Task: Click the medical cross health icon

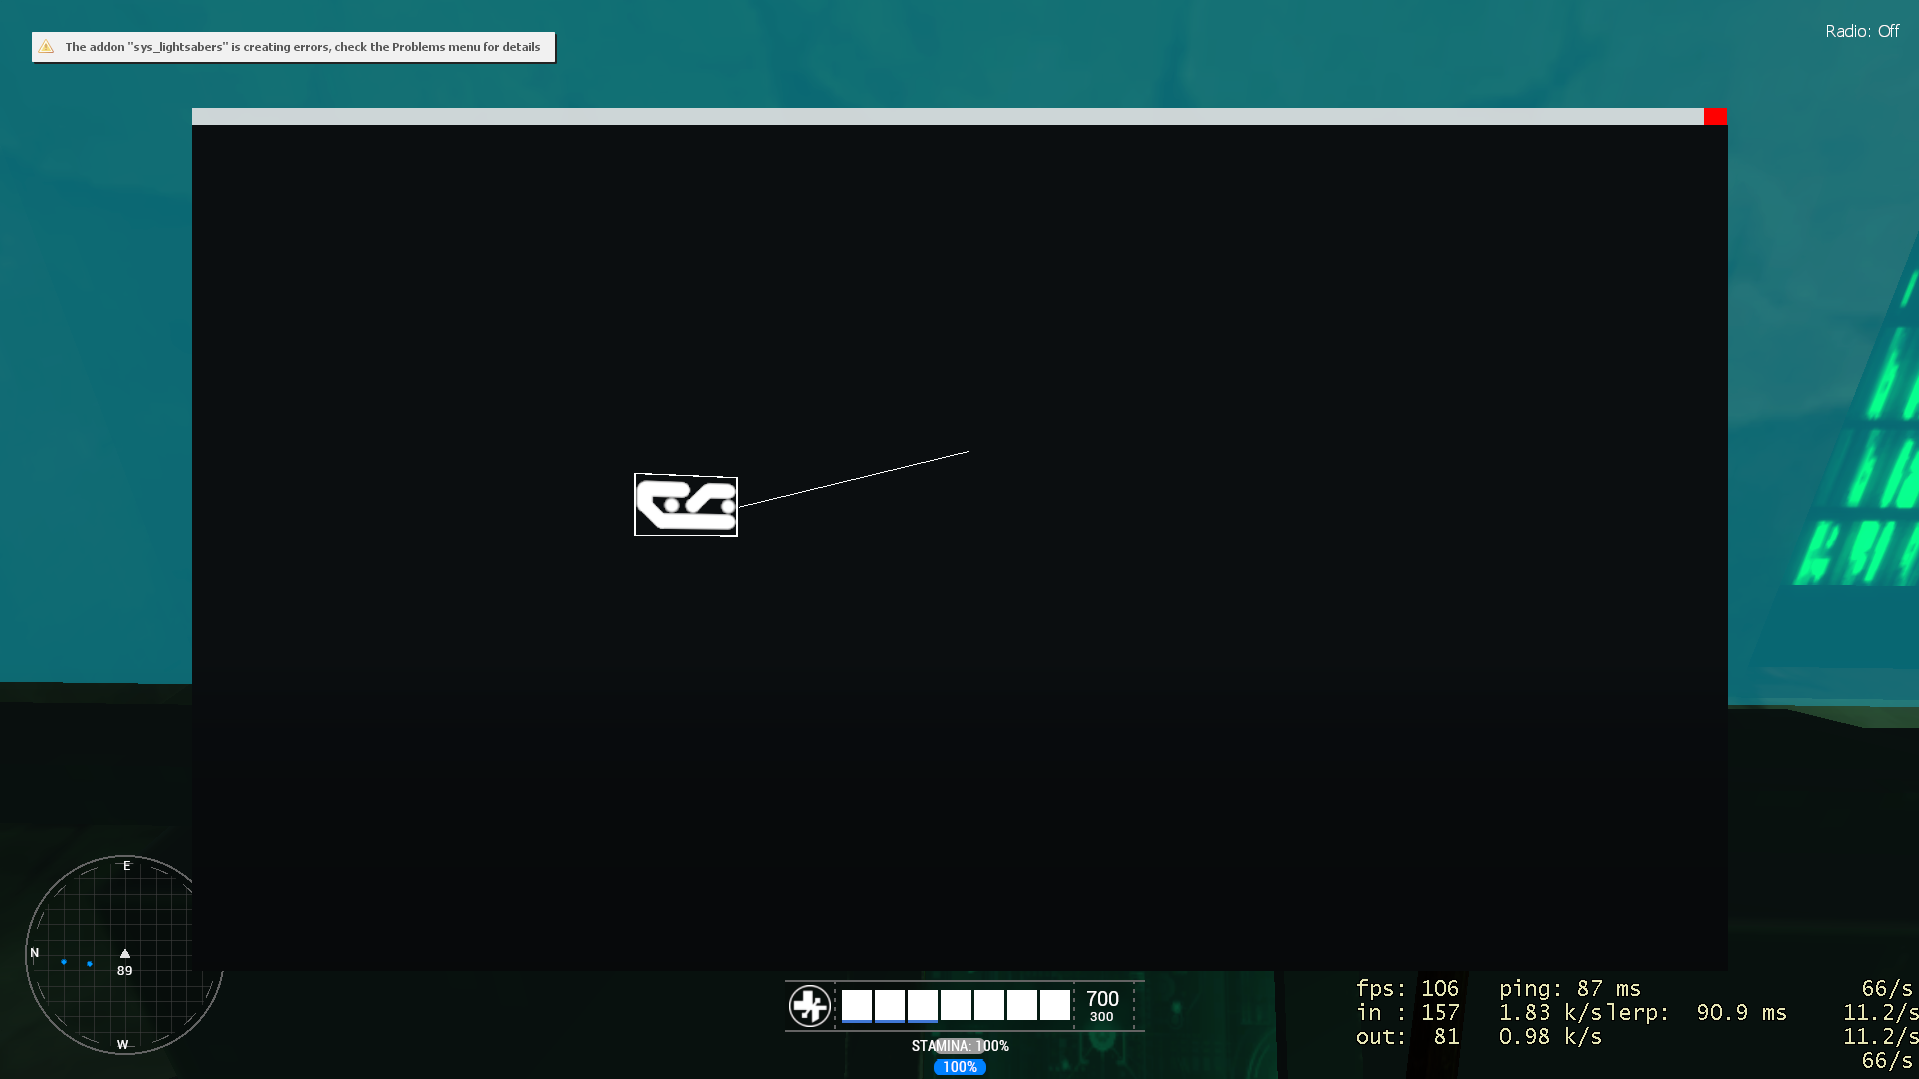Action: [x=809, y=1005]
